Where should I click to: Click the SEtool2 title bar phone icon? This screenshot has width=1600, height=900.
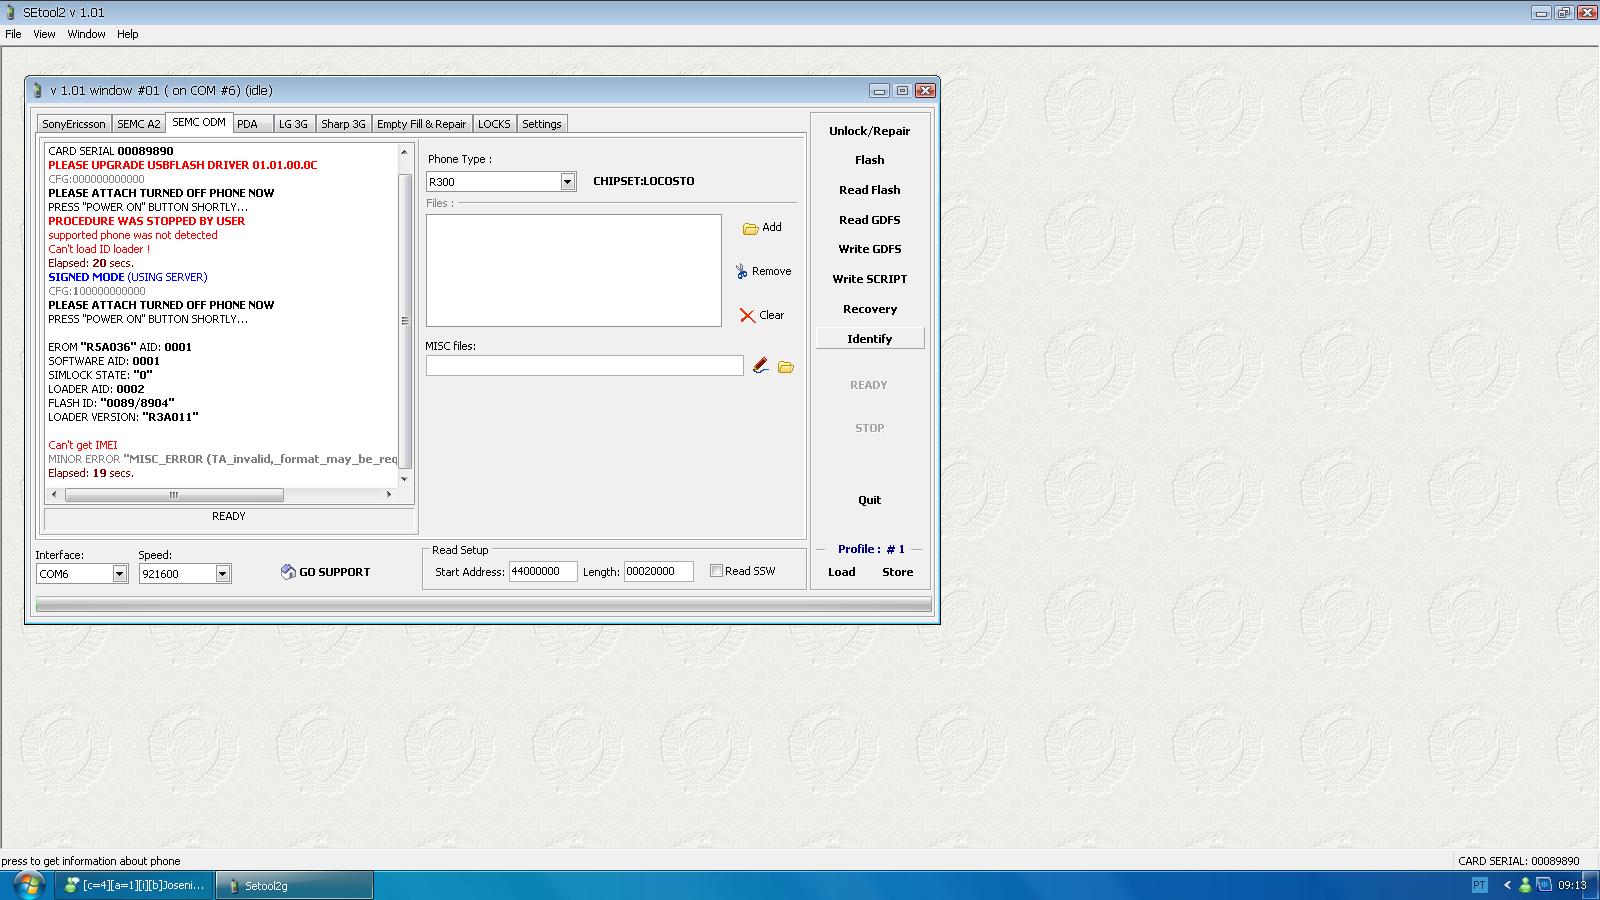[11, 12]
